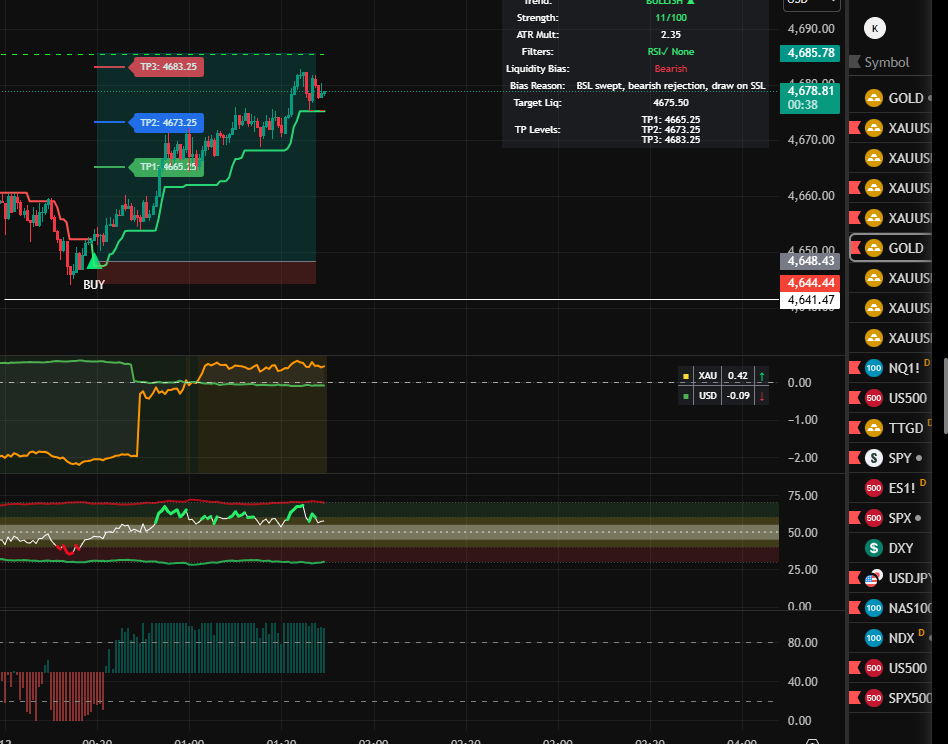Select the SPX symbol row in watchlist
The image size is (948, 744).
(901, 518)
